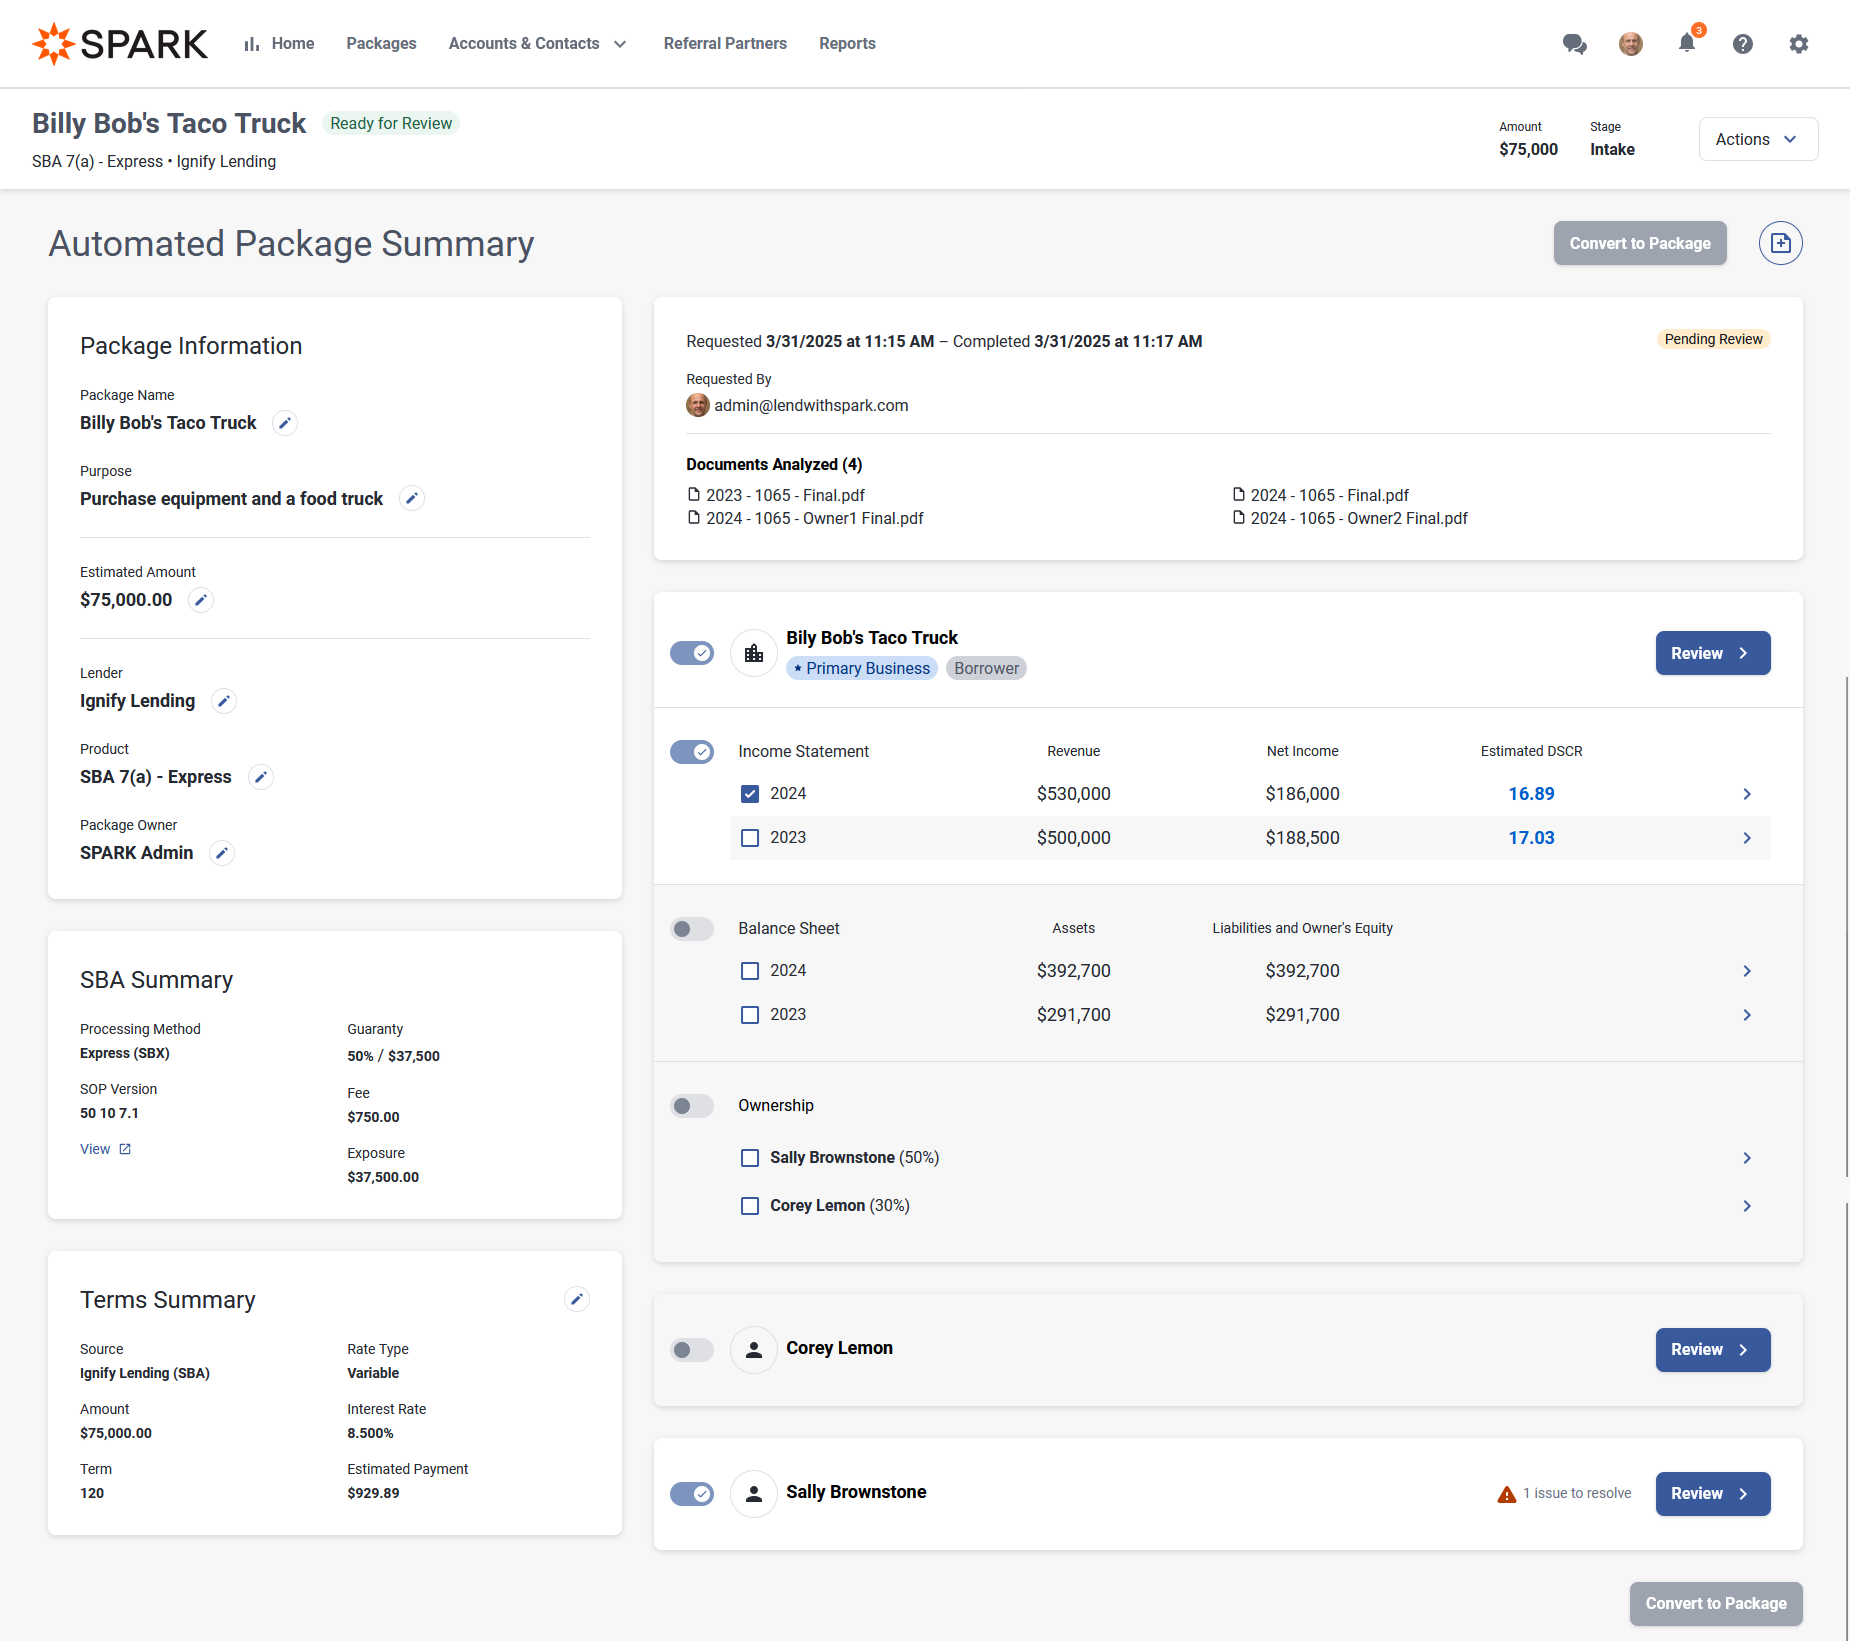Expand the 2023 Balance Sheet row chevron
Screen dimensions: 1850x1641
click(x=1747, y=1015)
